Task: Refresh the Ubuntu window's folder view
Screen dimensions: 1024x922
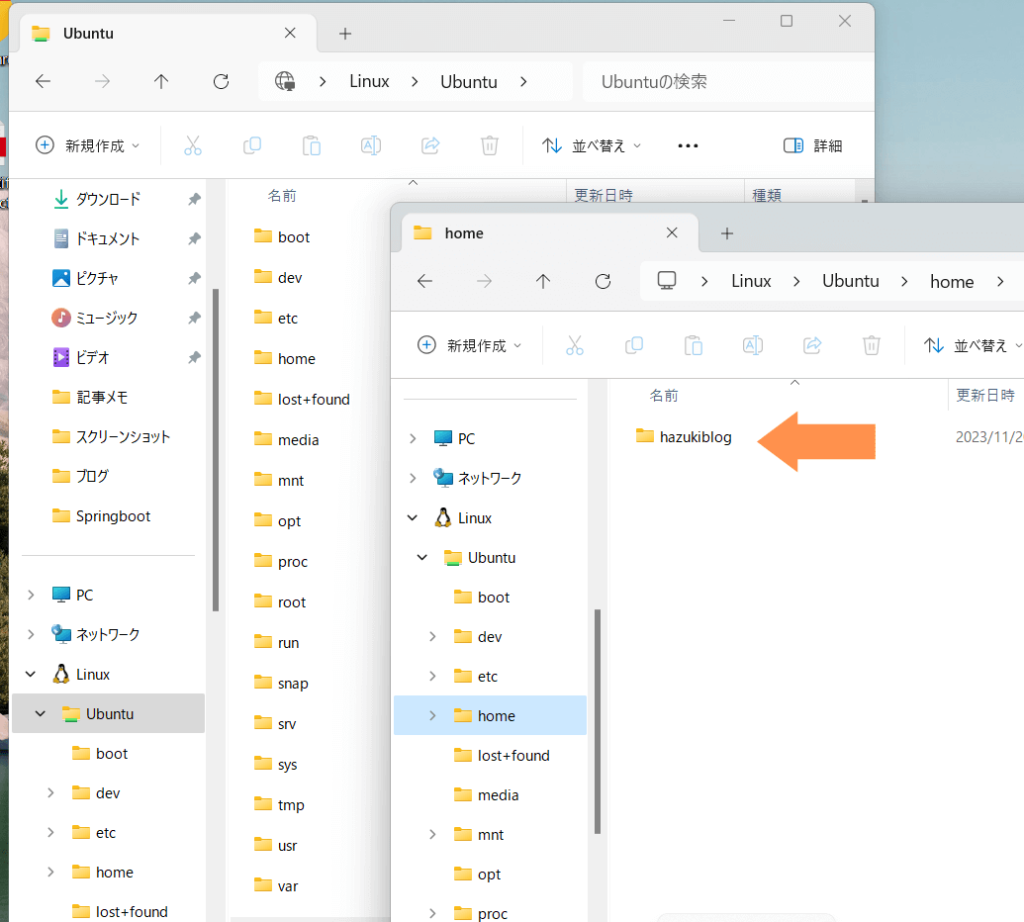Action: (x=221, y=82)
